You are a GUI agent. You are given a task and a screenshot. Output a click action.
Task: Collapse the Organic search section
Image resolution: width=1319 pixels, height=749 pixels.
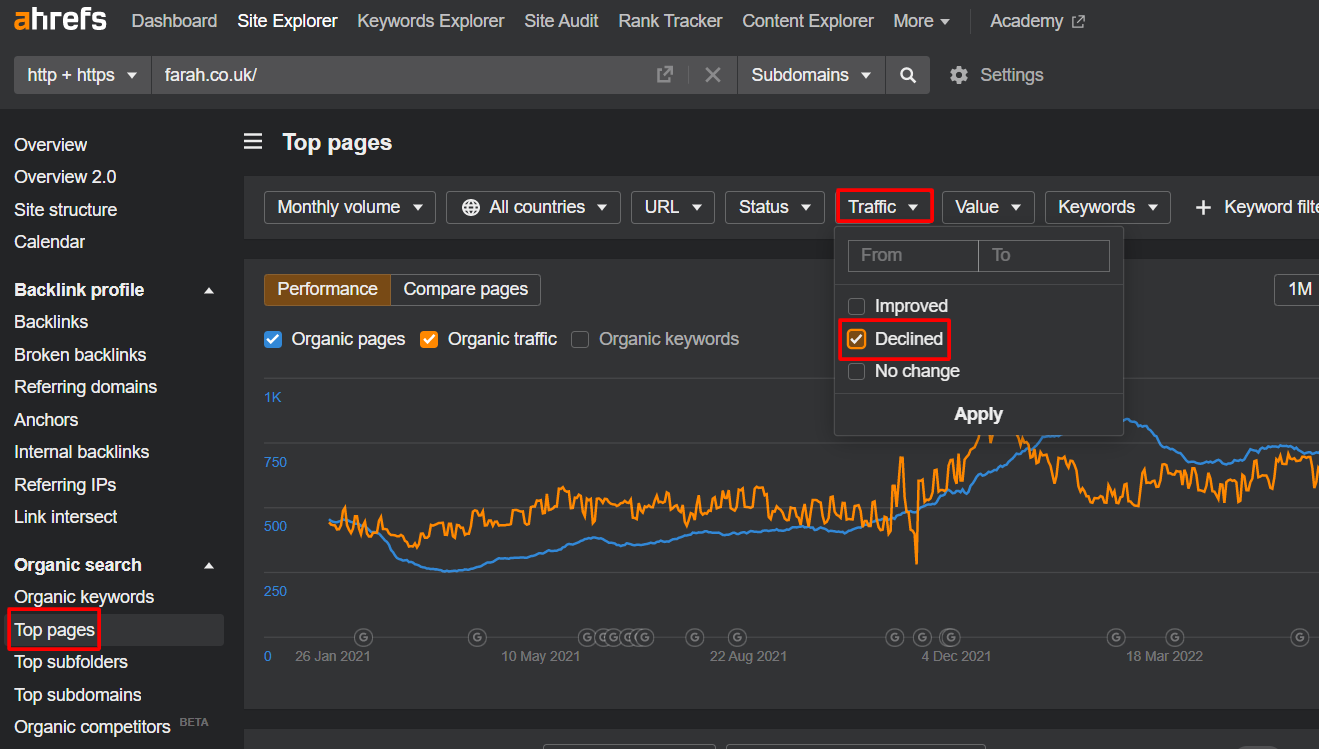[x=209, y=565]
